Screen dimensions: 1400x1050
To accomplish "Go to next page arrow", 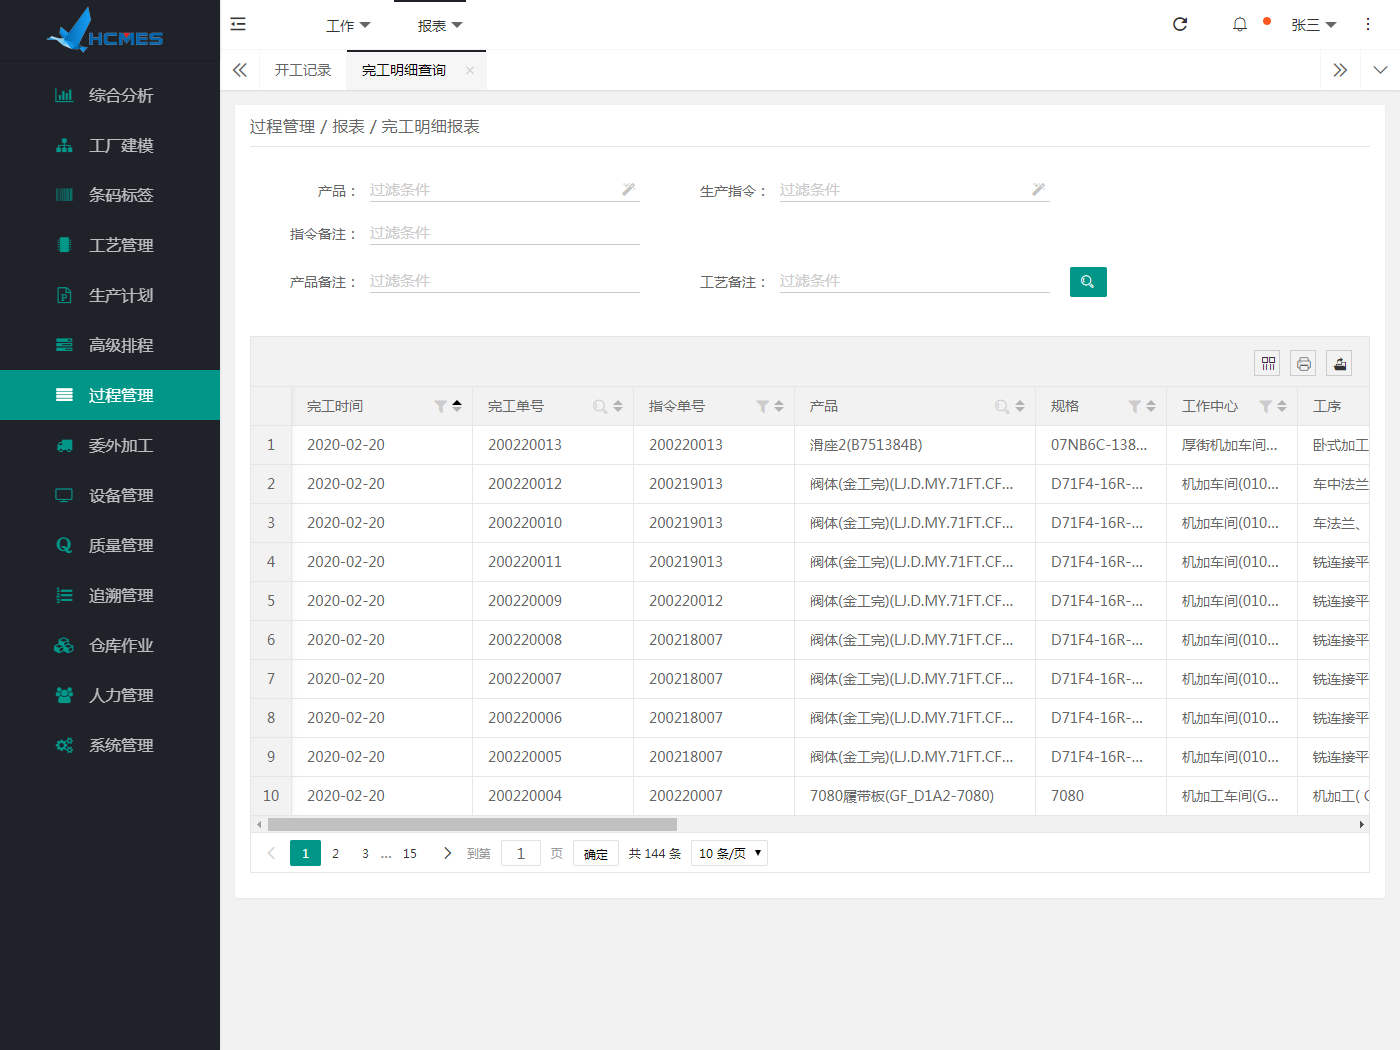I will click(x=447, y=853).
